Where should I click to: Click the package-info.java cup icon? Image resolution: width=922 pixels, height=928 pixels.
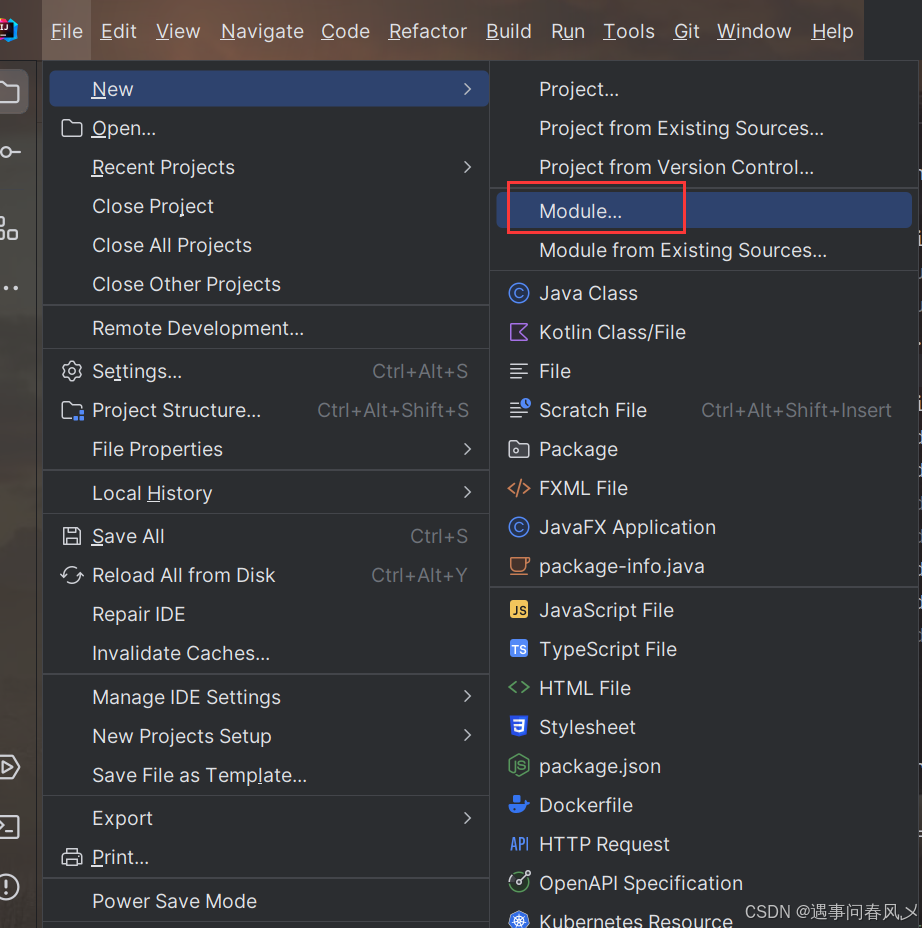tap(519, 566)
